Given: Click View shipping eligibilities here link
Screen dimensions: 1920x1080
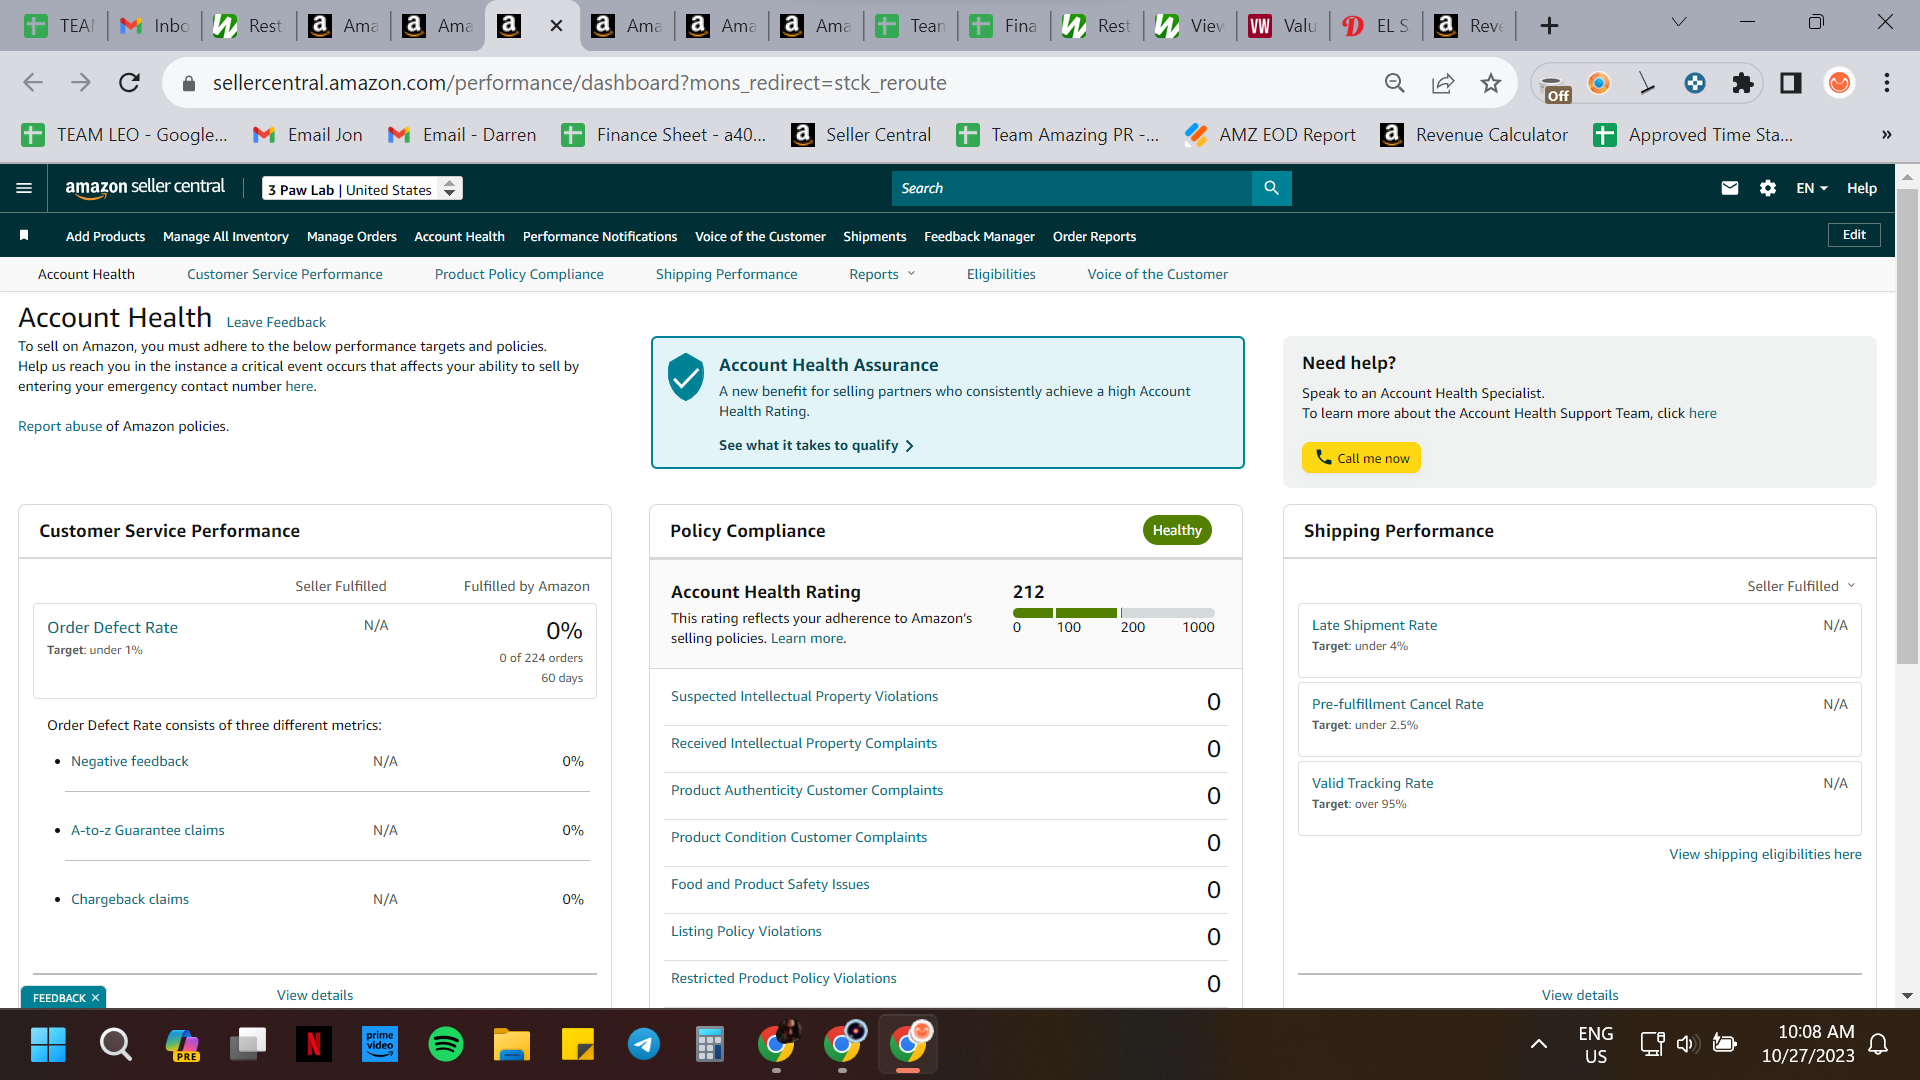Looking at the screenshot, I should [1765, 854].
